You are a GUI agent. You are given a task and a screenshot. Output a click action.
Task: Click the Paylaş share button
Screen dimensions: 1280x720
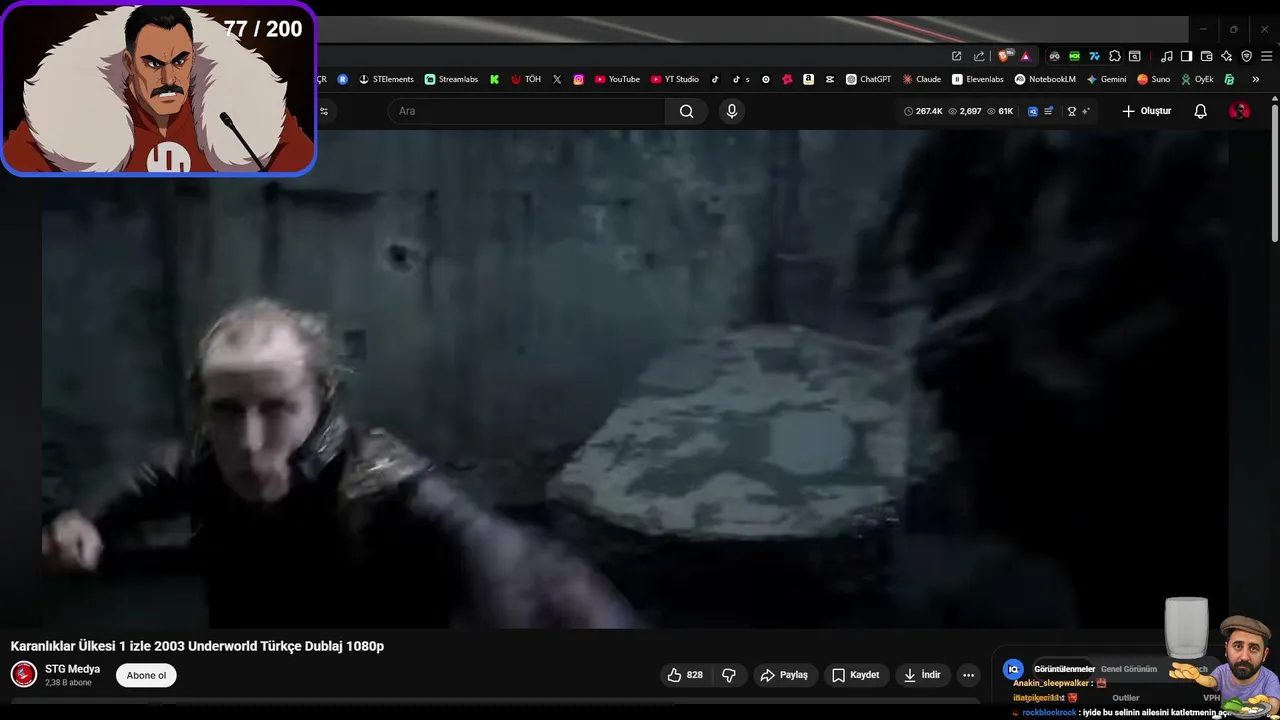784,675
